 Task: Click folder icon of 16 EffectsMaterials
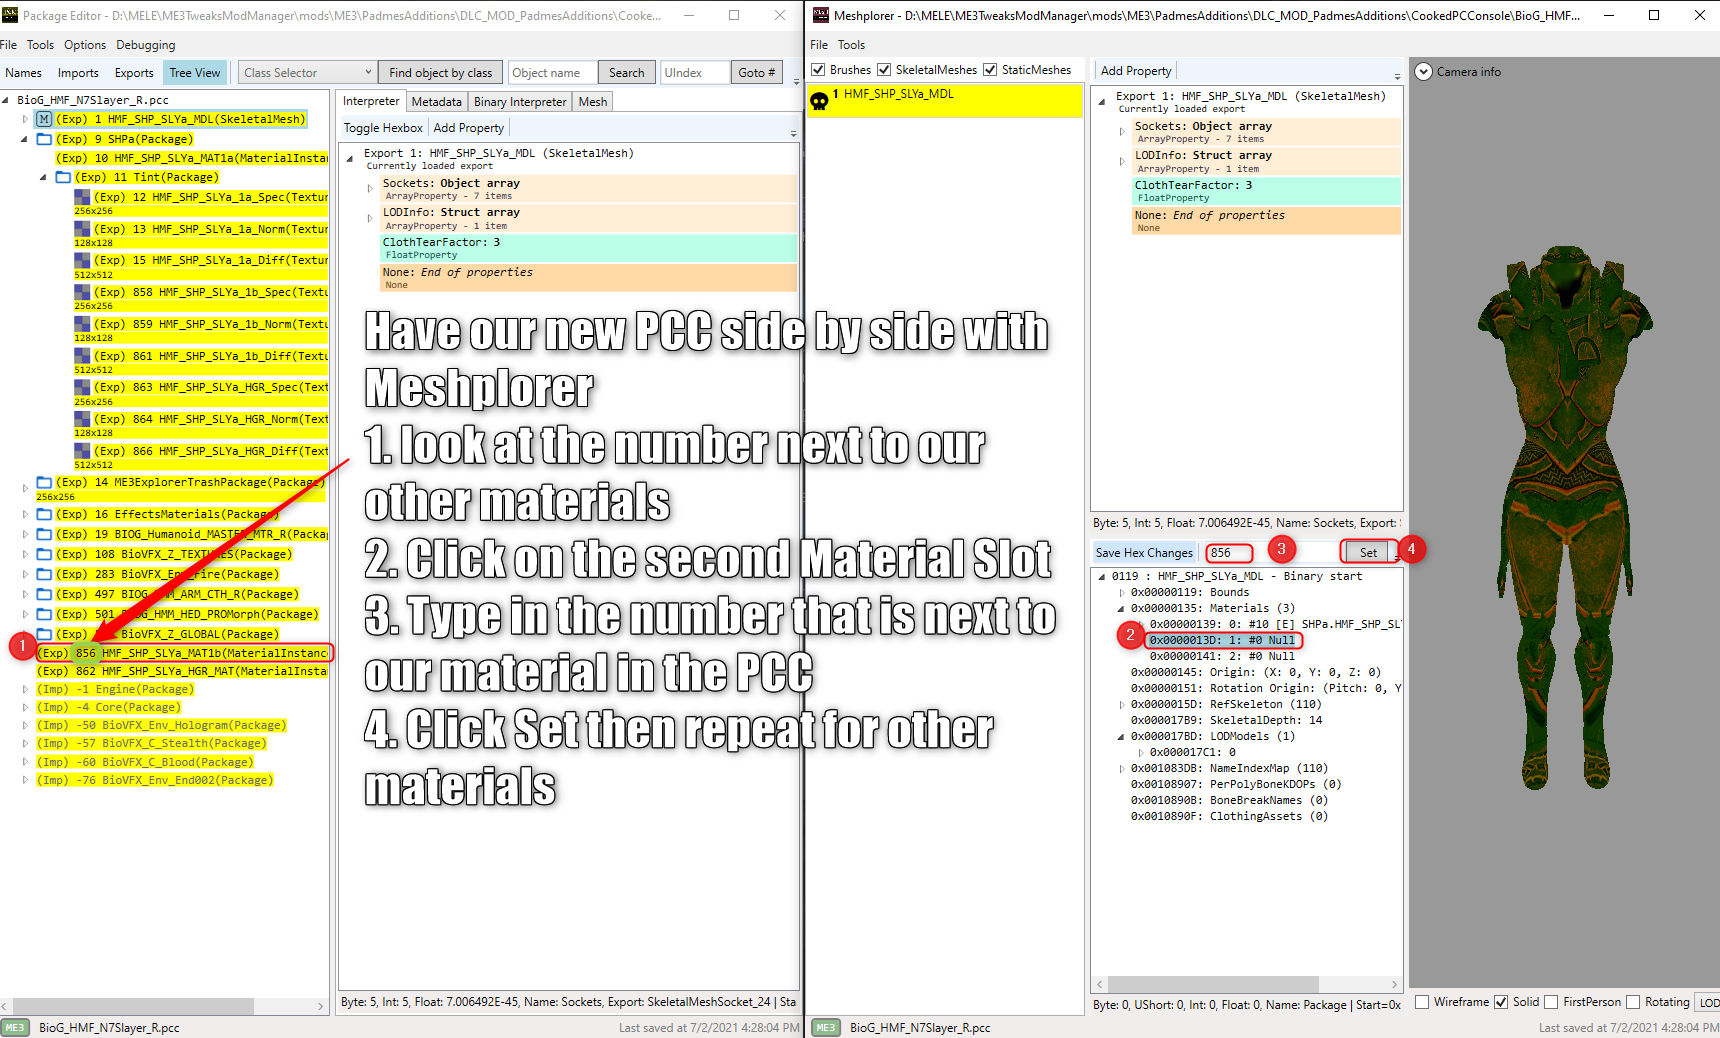(x=44, y=514)
